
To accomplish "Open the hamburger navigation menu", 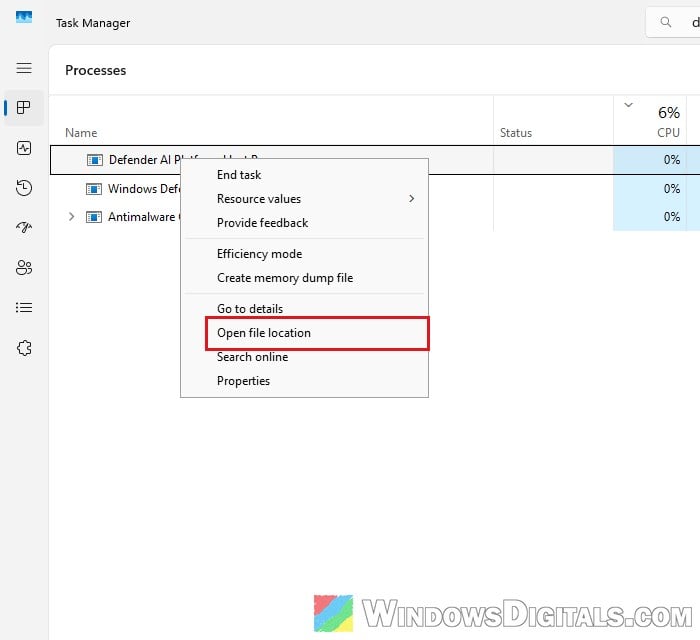I will click(24, 68).
